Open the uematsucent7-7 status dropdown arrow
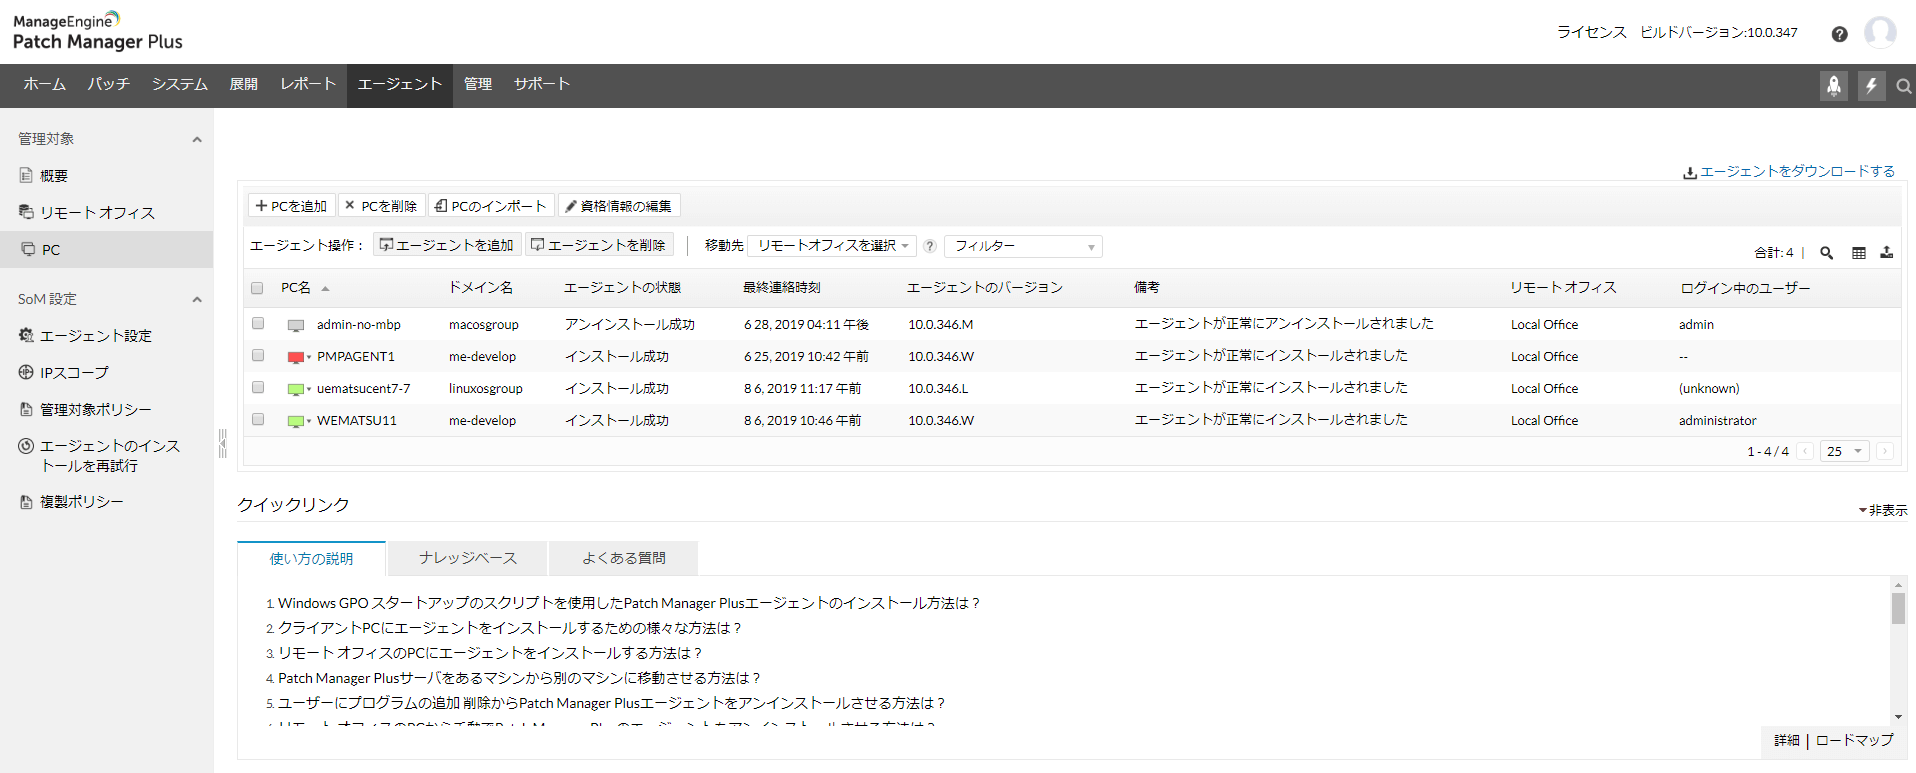Screen dimensions: 1916x773 (x=309, y=389)
